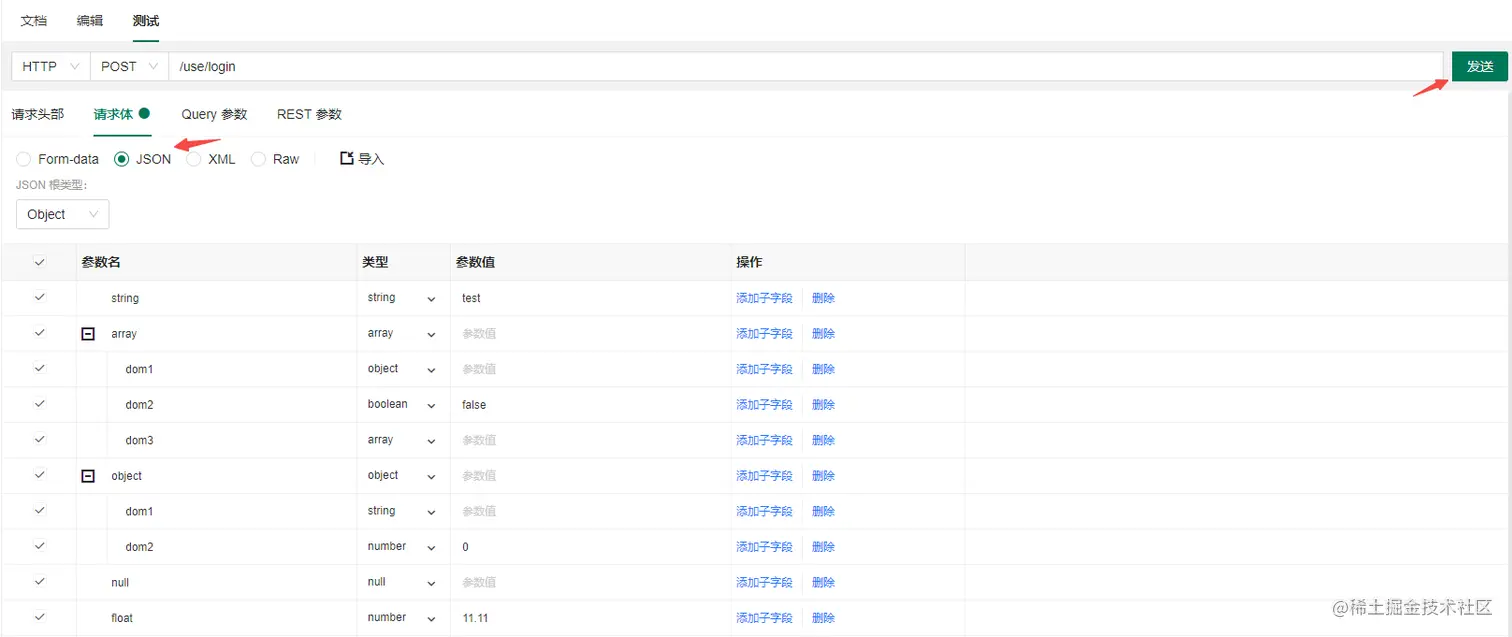
Task: Click 删除 for null row
Action: tap(823, 582)
